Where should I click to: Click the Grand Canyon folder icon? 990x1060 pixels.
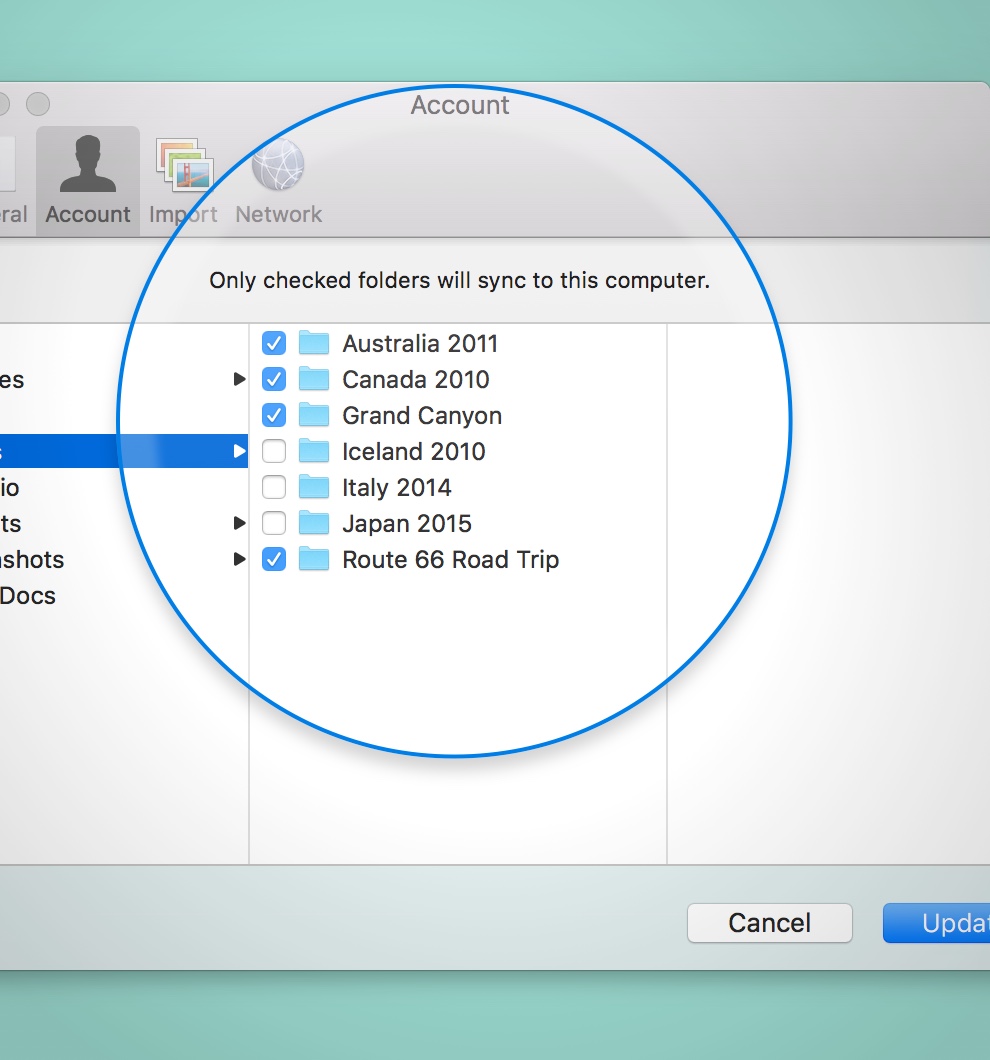(x=314, y=416)
